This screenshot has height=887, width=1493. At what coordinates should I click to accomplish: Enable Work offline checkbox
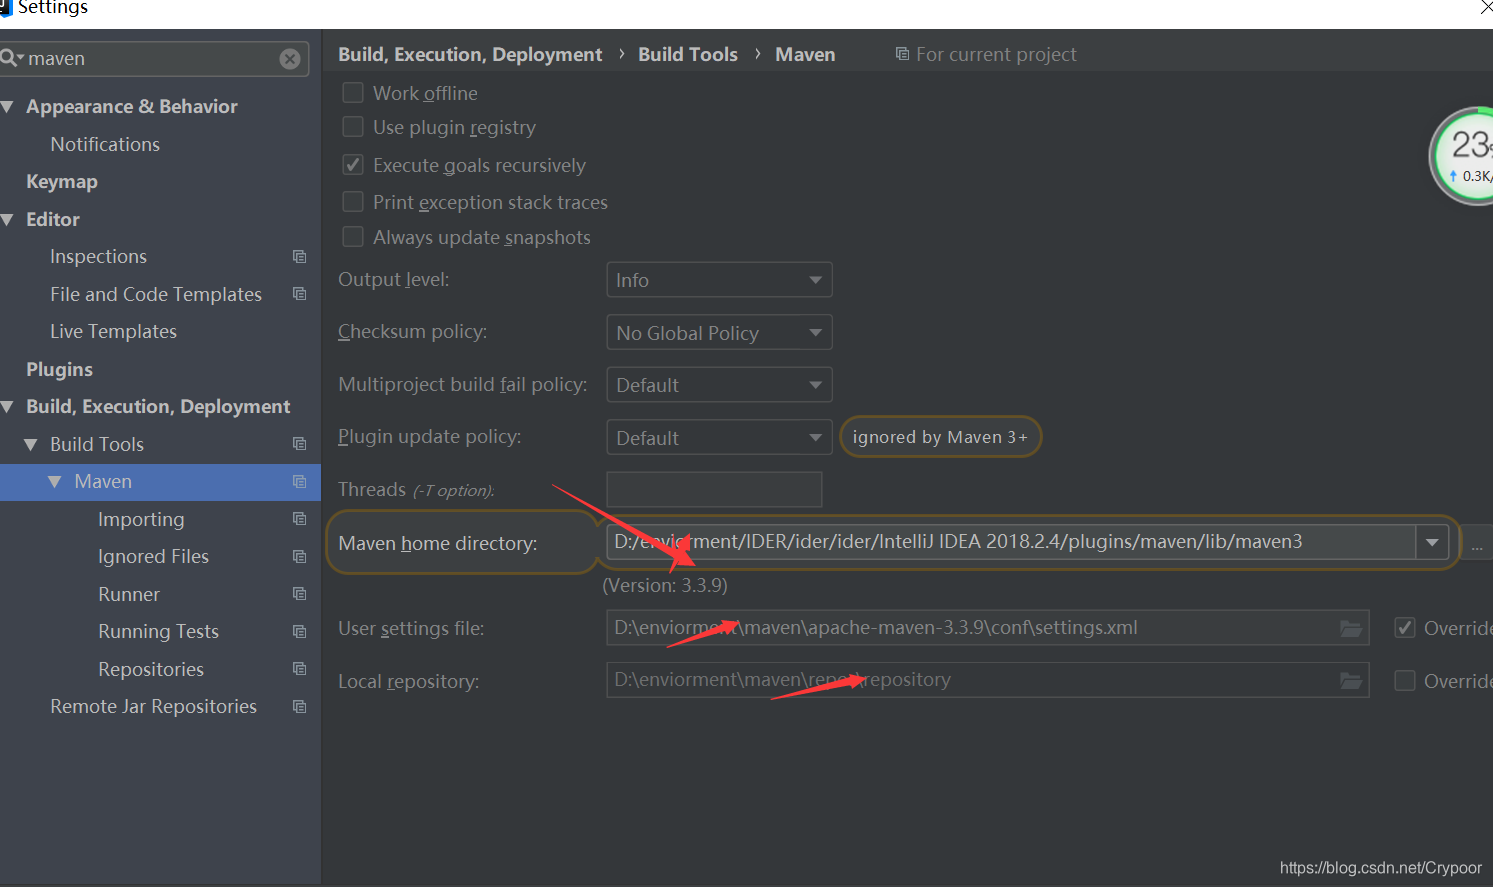pos(353,93)
